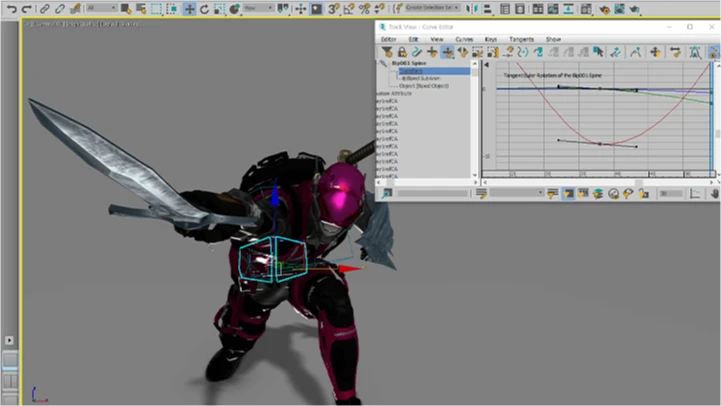Select the Custom Attribute row in controller tree
The width and height of the screenshot is (721, 406).
click(x=394, y=93)
